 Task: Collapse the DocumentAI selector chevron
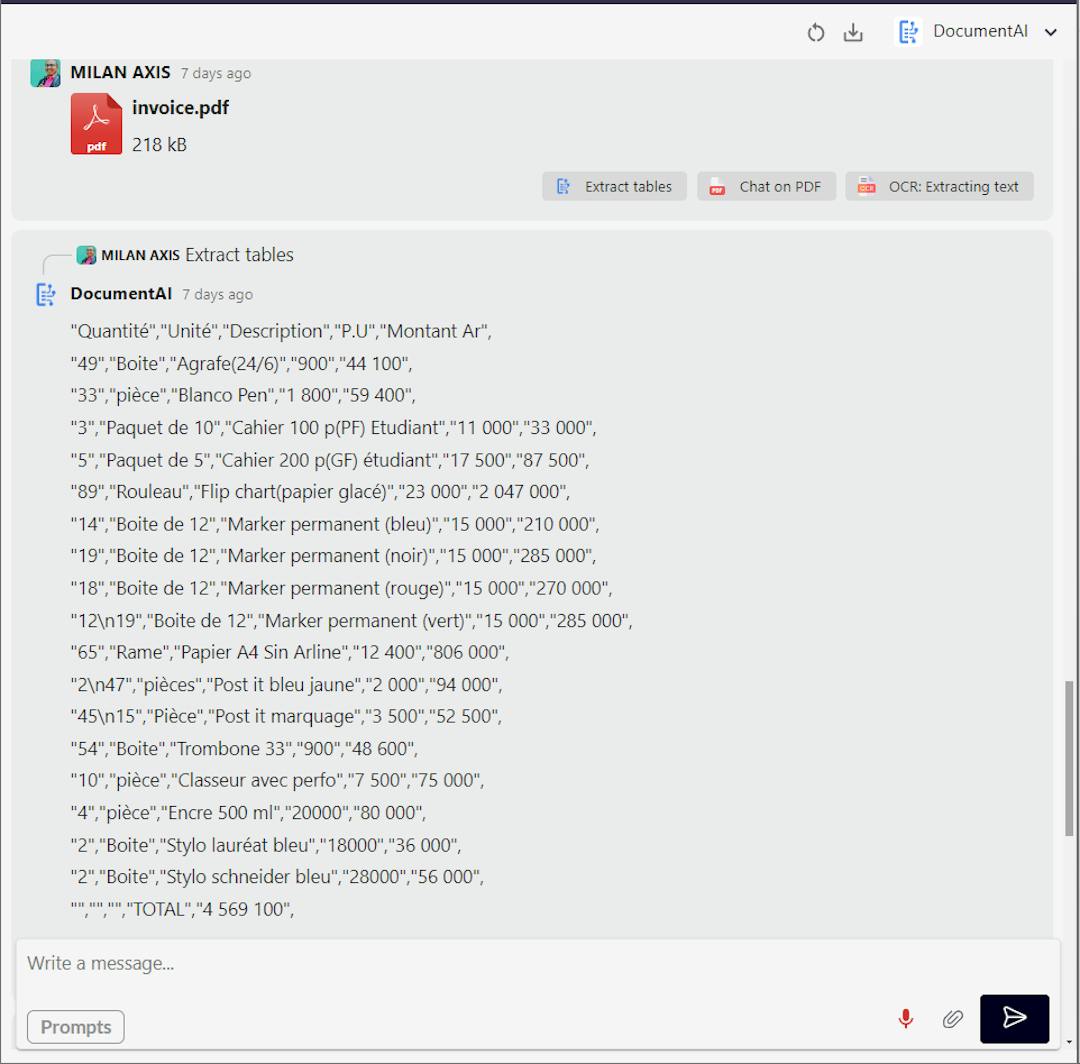coord(1050,31)
